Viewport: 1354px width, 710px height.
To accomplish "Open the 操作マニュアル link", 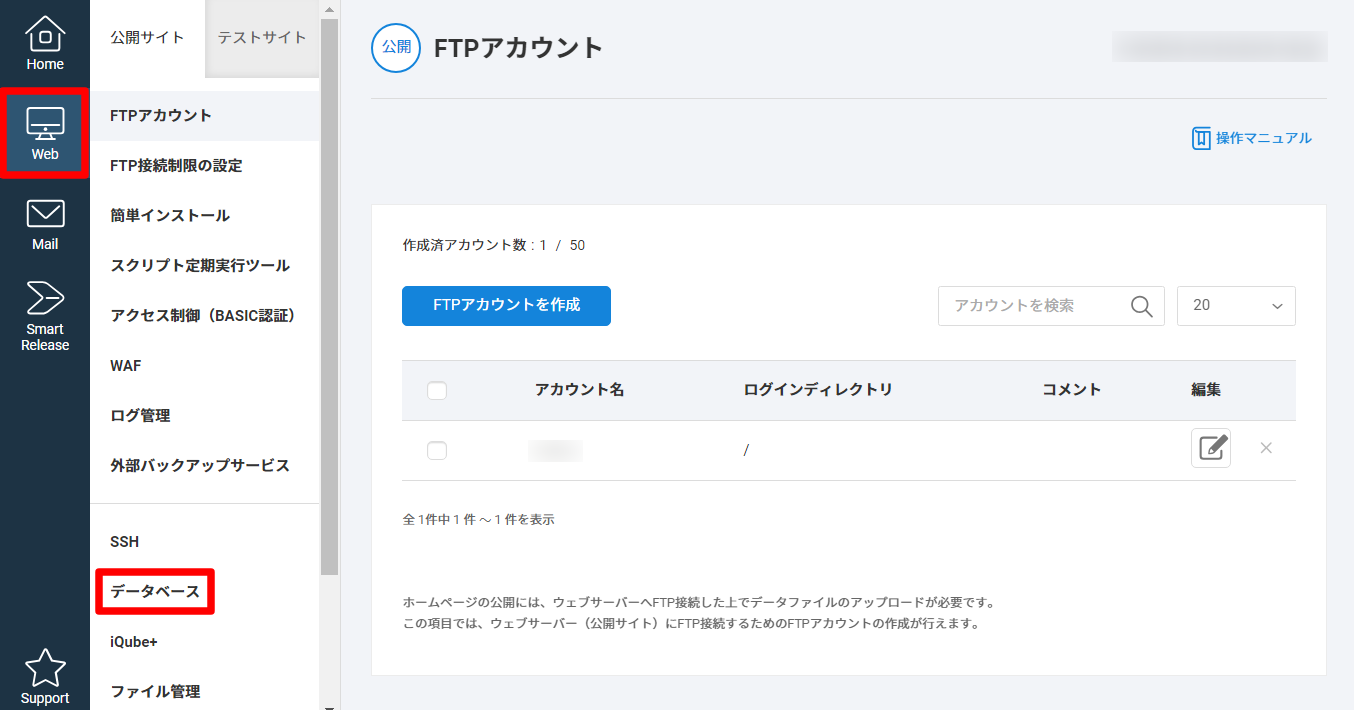I will (x=1251, y=138).
